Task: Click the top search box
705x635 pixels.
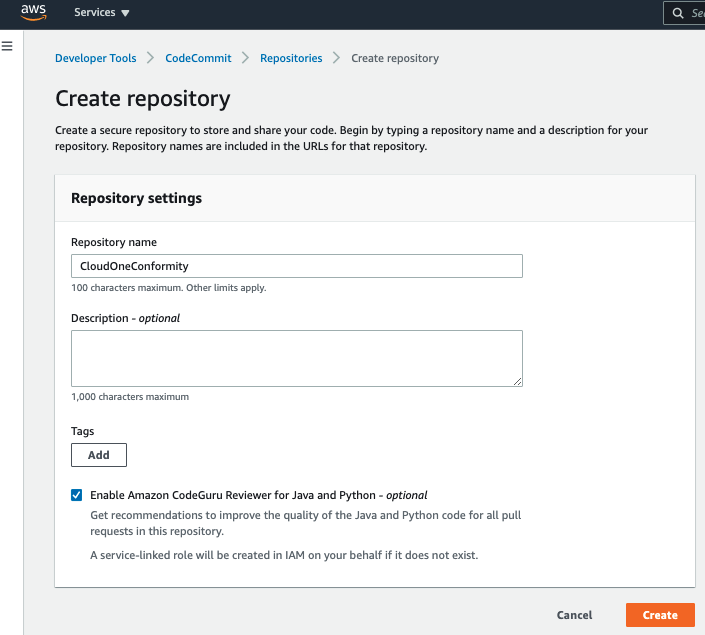Action: (684, 13)
